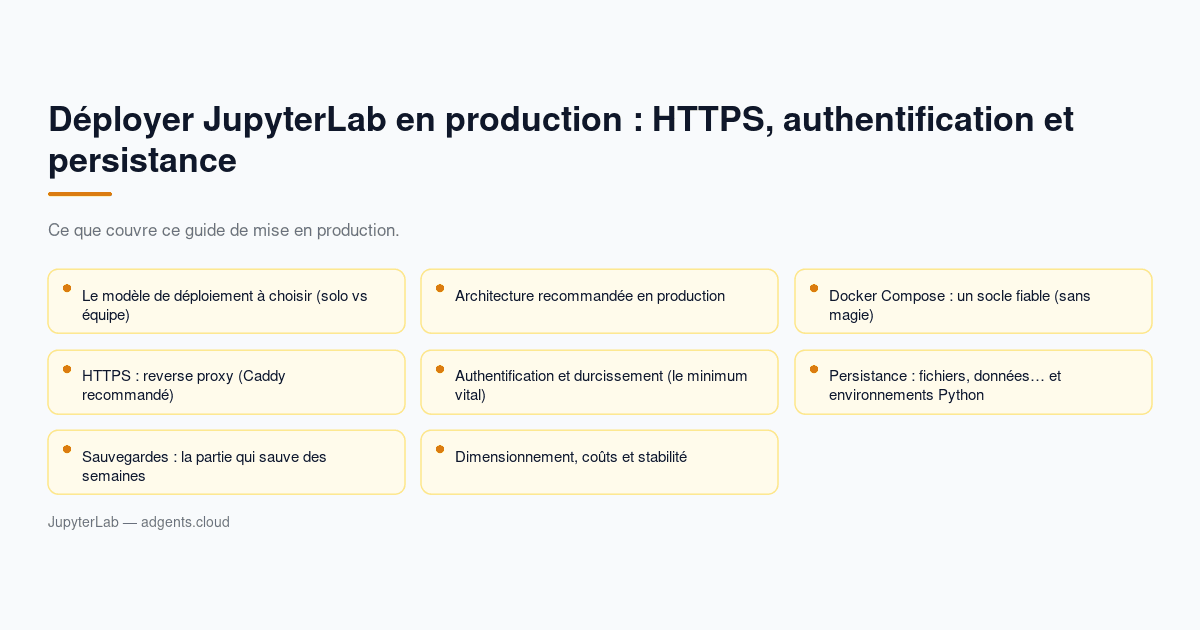Select the 'Persistance : fichiers, données' card
The width and height of the screenshot is (1200, 630).
pos(973,382)
